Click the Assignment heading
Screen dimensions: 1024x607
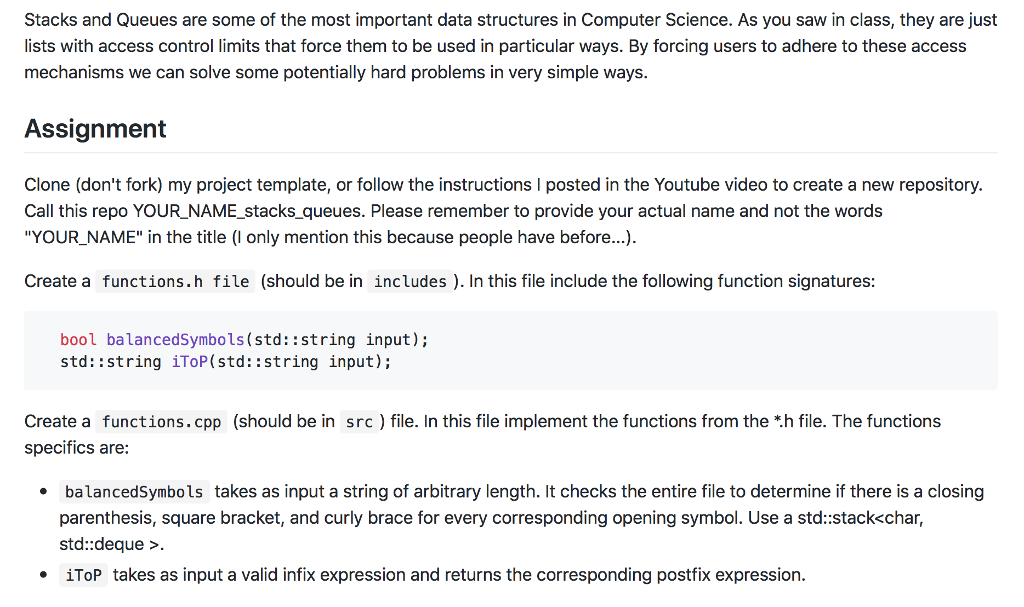click(x=95, y=129)
